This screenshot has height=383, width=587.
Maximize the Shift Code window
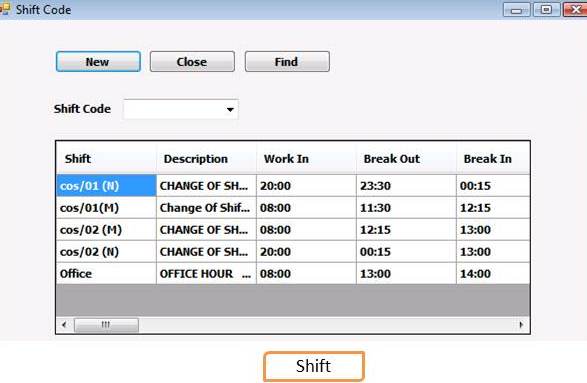click(547, 9)
